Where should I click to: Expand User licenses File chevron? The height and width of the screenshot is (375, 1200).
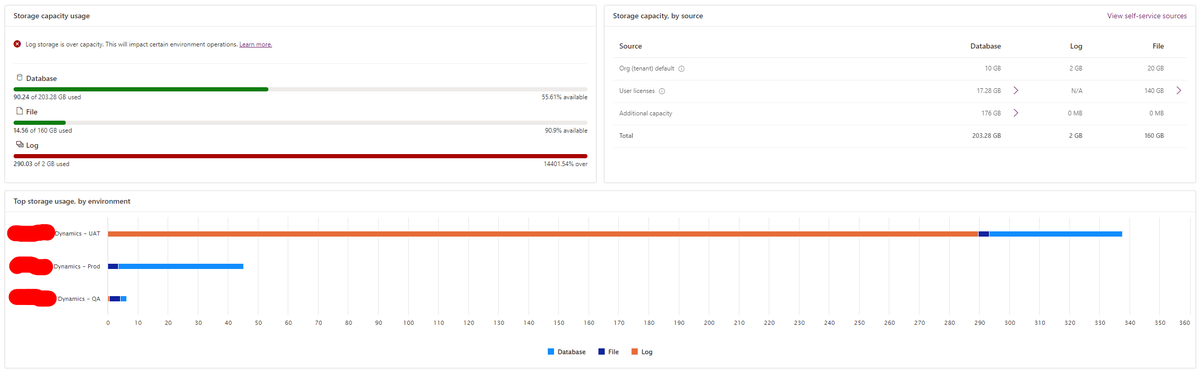click(1179, 91)
